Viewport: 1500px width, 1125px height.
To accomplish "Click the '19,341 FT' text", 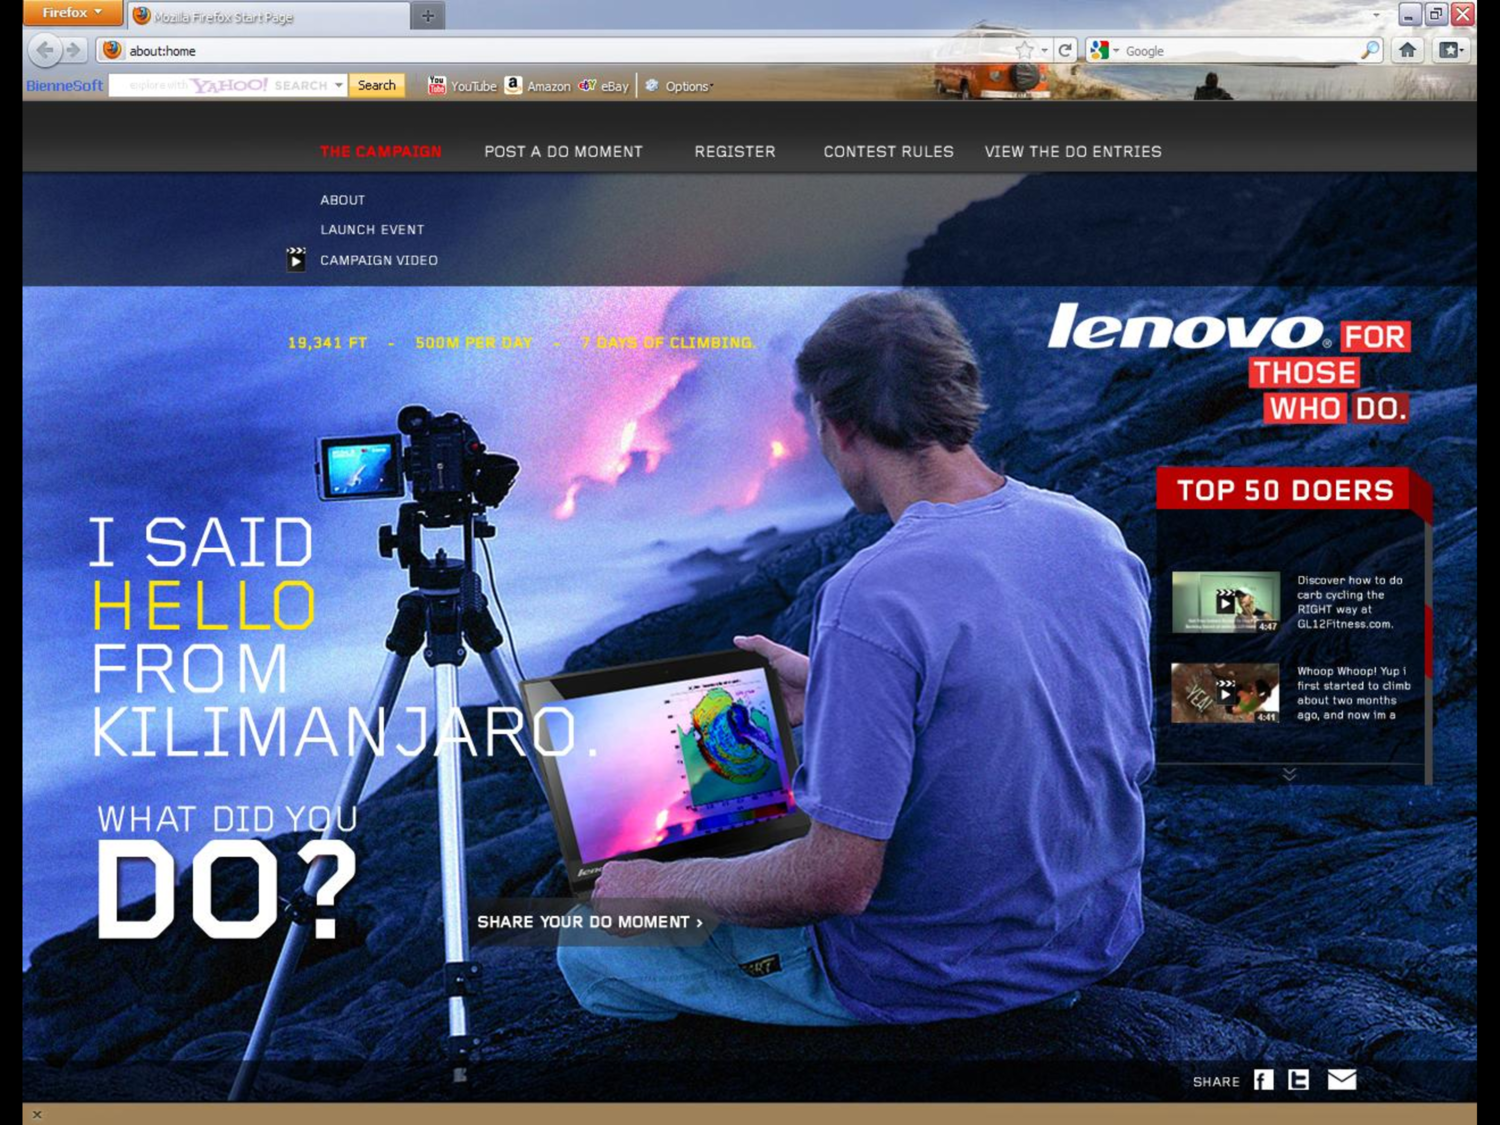I will coord(327,343).
